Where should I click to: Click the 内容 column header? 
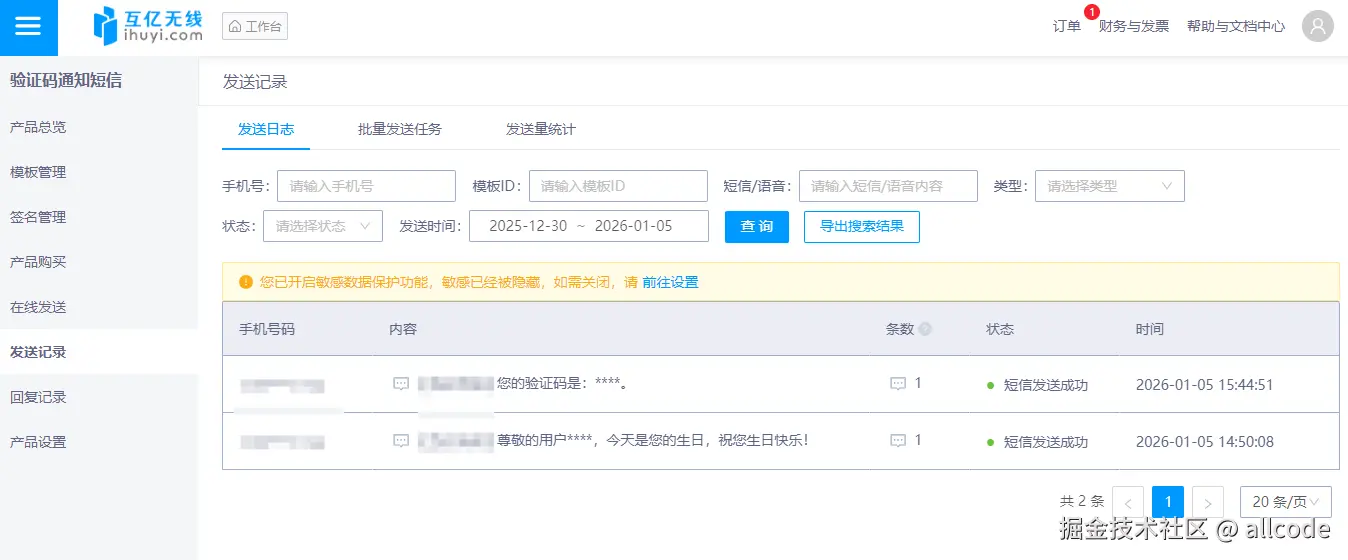[403, 329]
